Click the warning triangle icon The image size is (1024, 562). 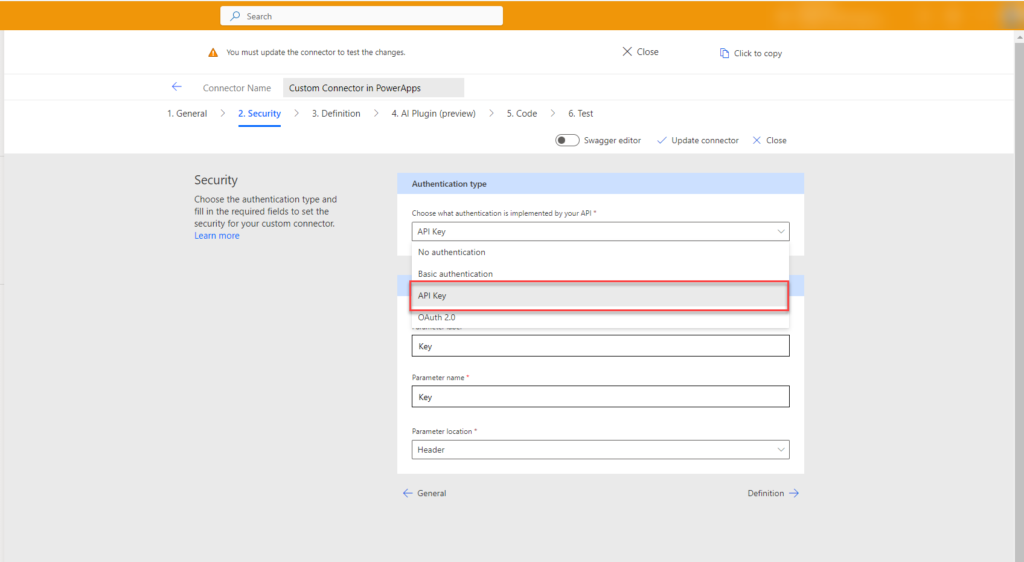[x=213, y=52]
